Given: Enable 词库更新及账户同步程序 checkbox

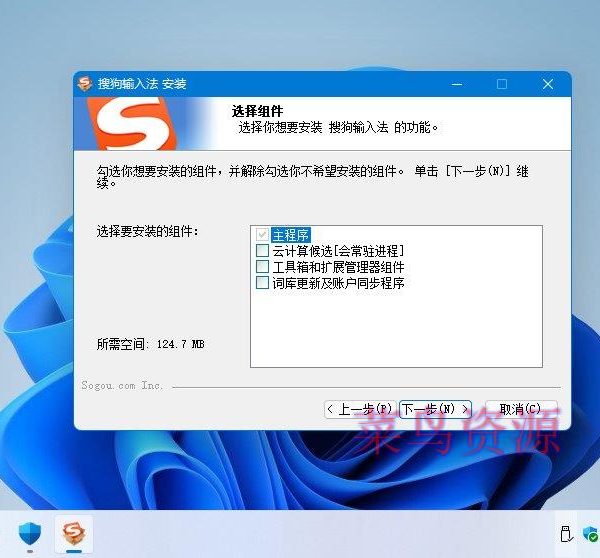Looking at the screenshot, I should click(x=263, y=283).
